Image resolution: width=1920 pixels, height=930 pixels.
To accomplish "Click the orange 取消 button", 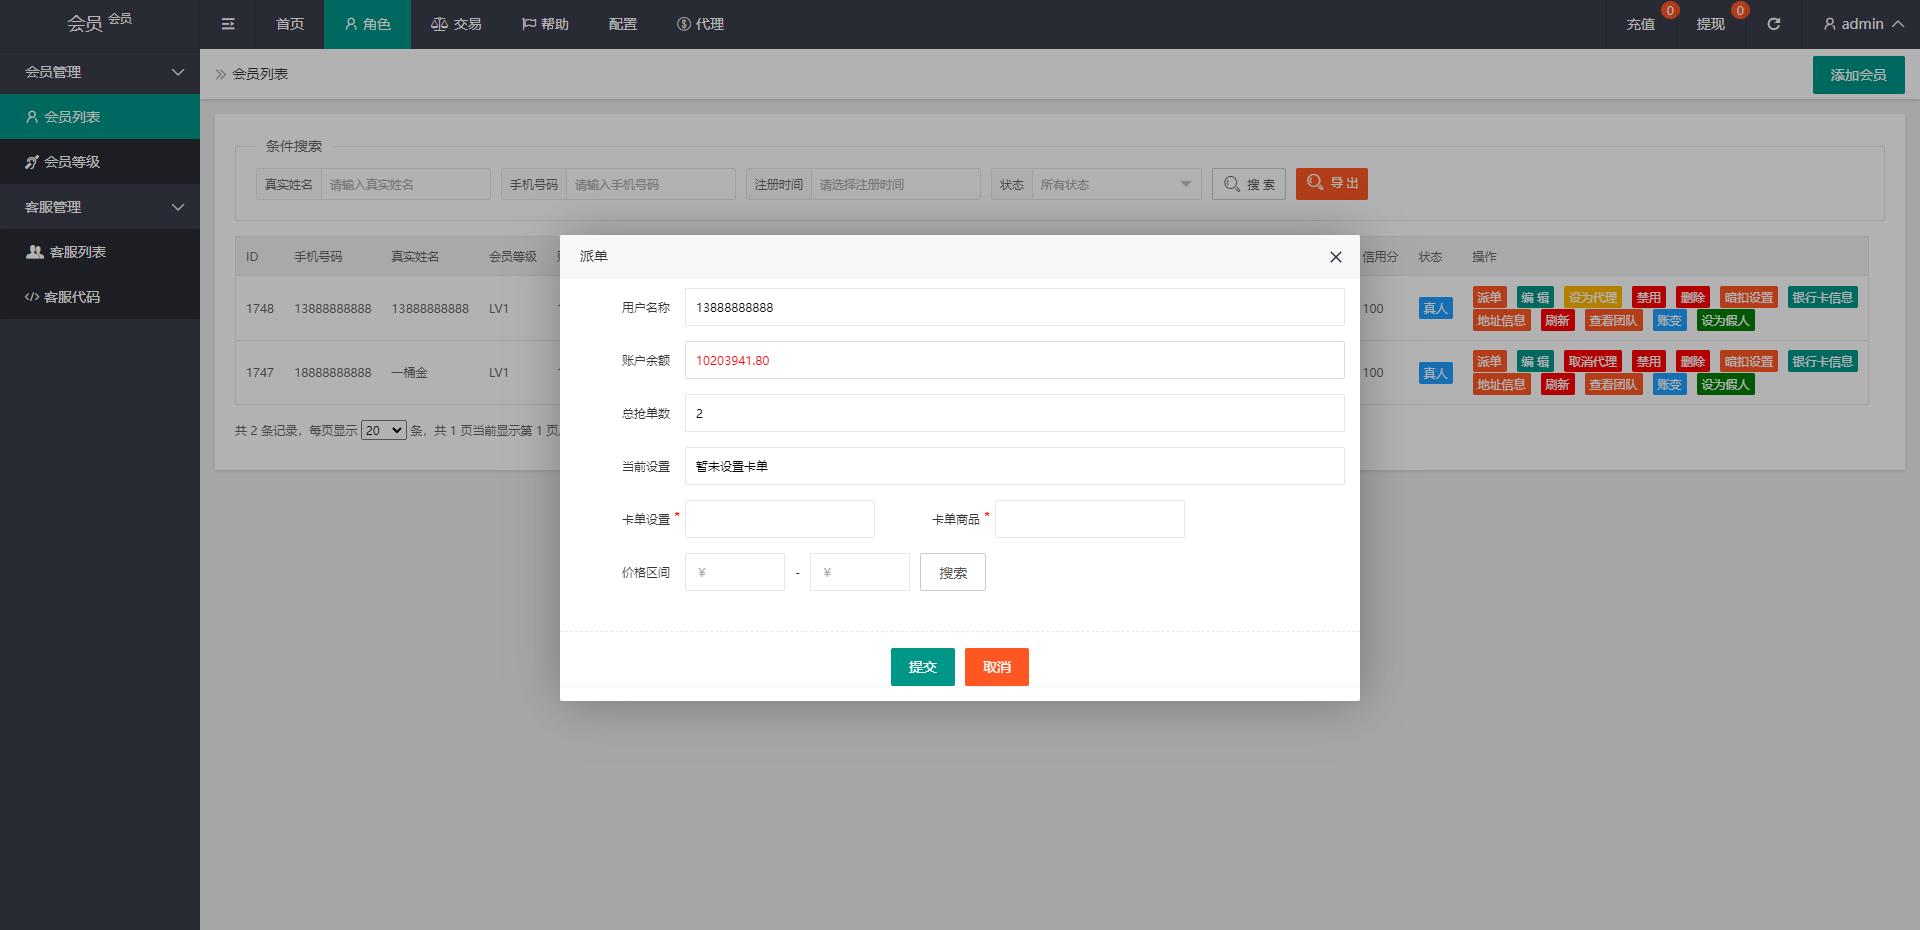I will click(996, 667).
